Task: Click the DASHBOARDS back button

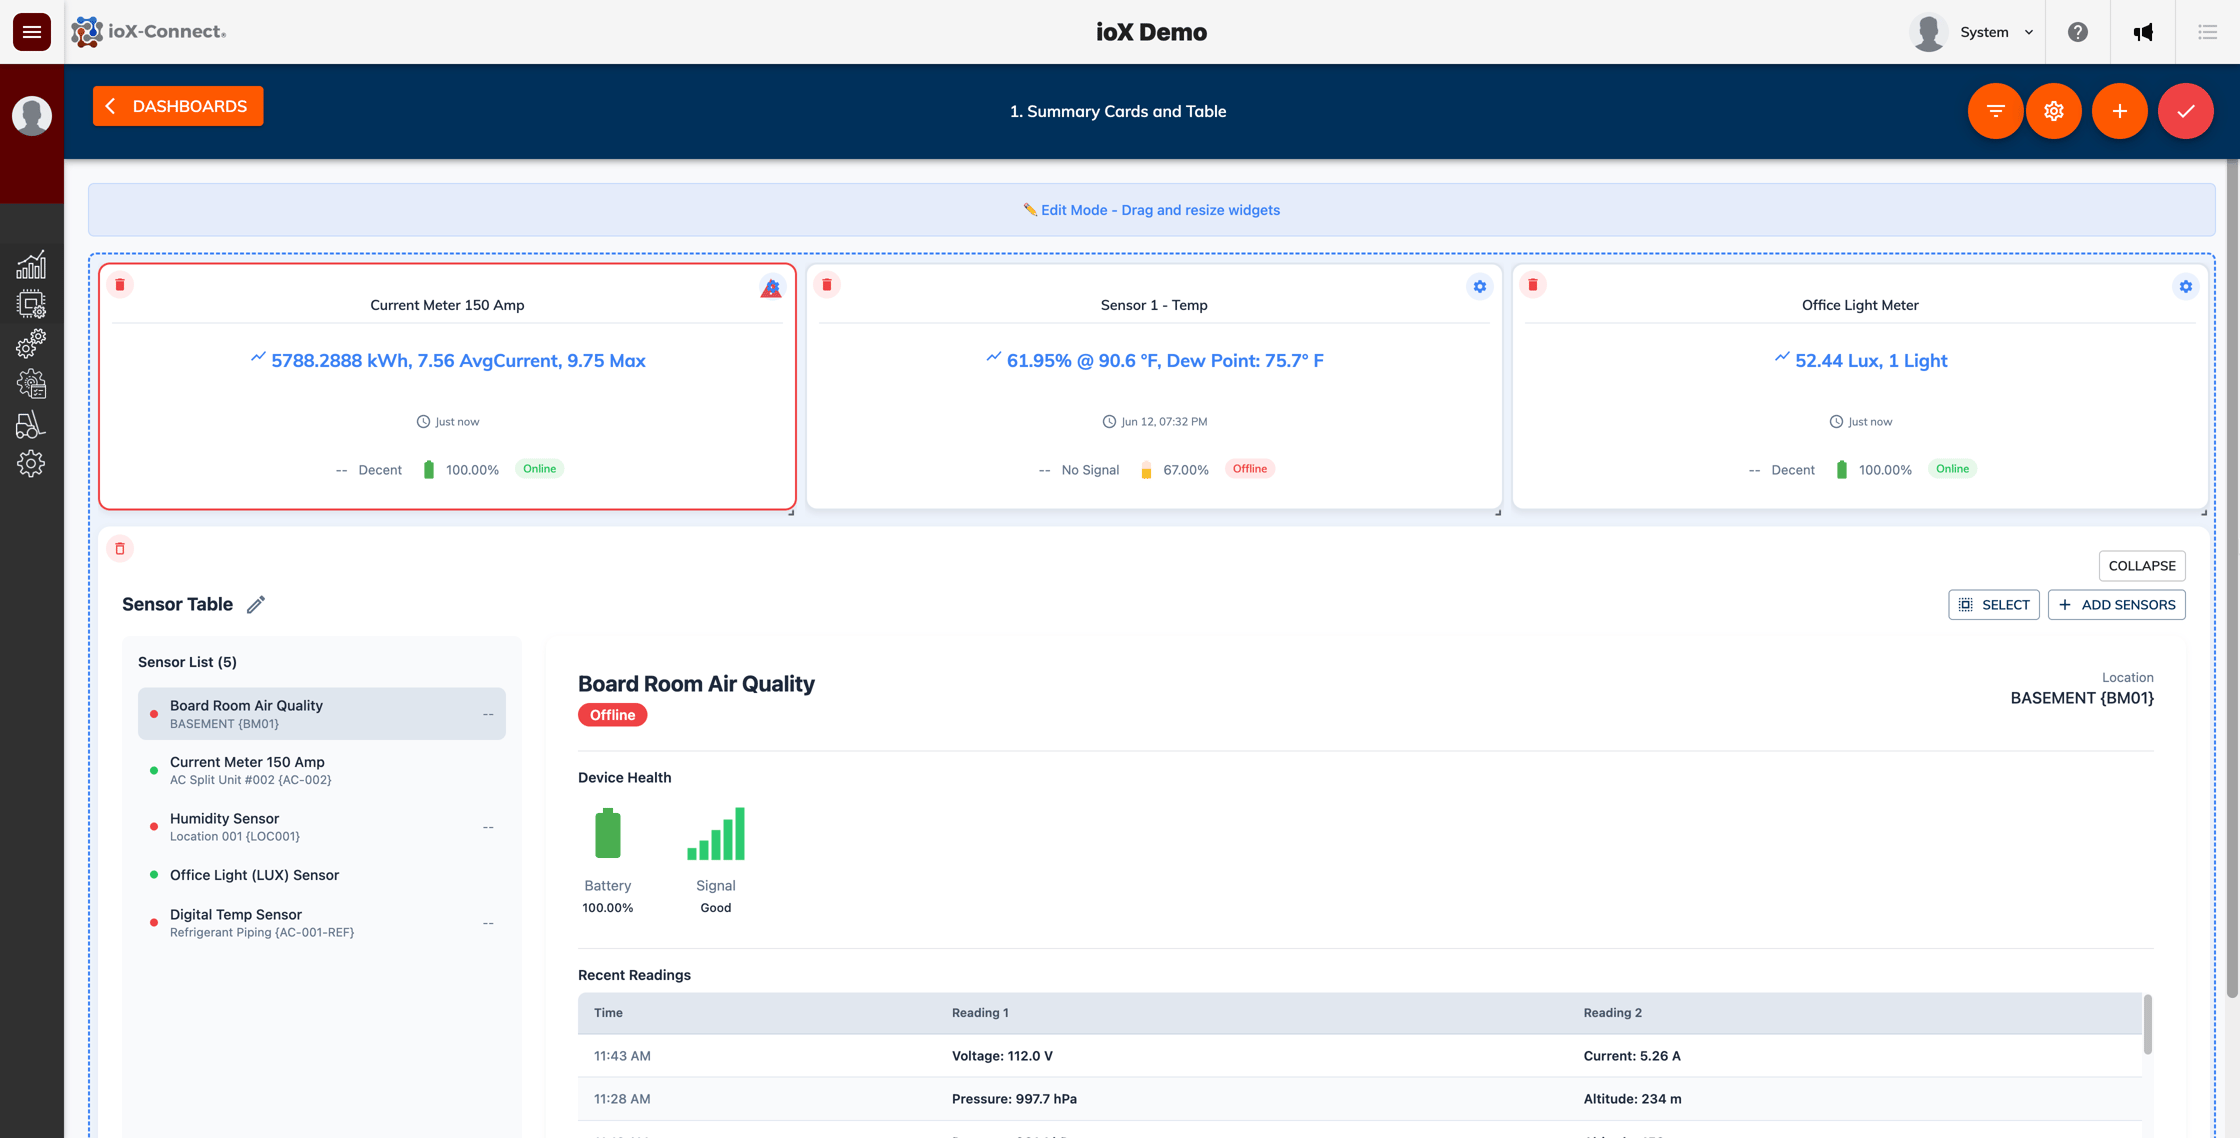Action: click(x=177, y=105)
